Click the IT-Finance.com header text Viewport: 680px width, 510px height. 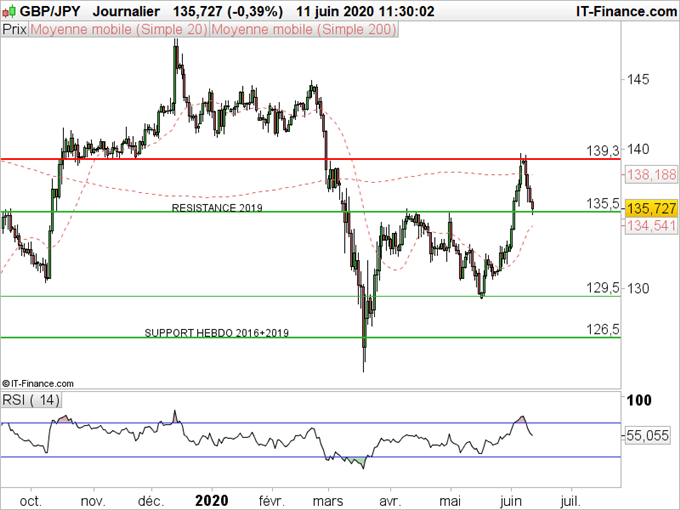tap(626, 11)
